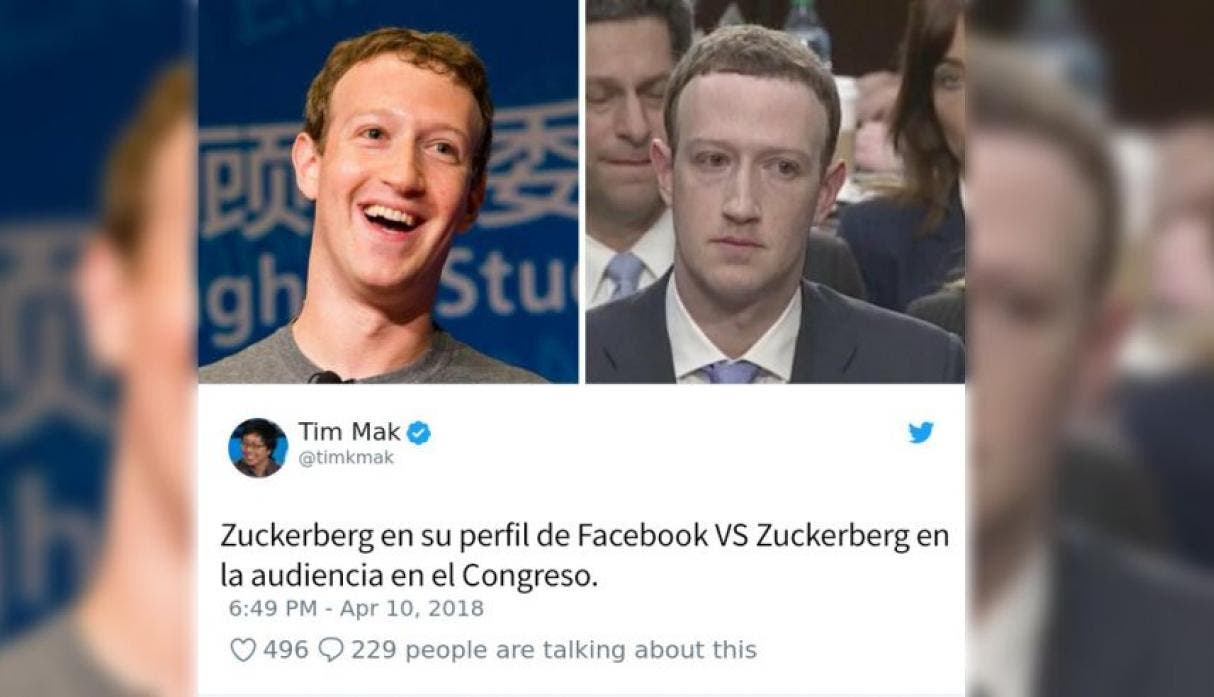Click the blue verified checkmark badge
Image resolution: width=1214 pixels, height=697 pixels.
[420, 432]
